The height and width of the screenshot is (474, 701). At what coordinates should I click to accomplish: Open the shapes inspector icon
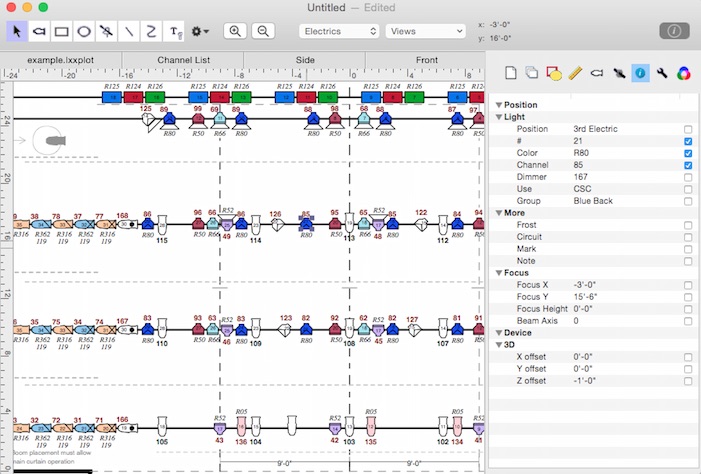(x=553, y=73)
